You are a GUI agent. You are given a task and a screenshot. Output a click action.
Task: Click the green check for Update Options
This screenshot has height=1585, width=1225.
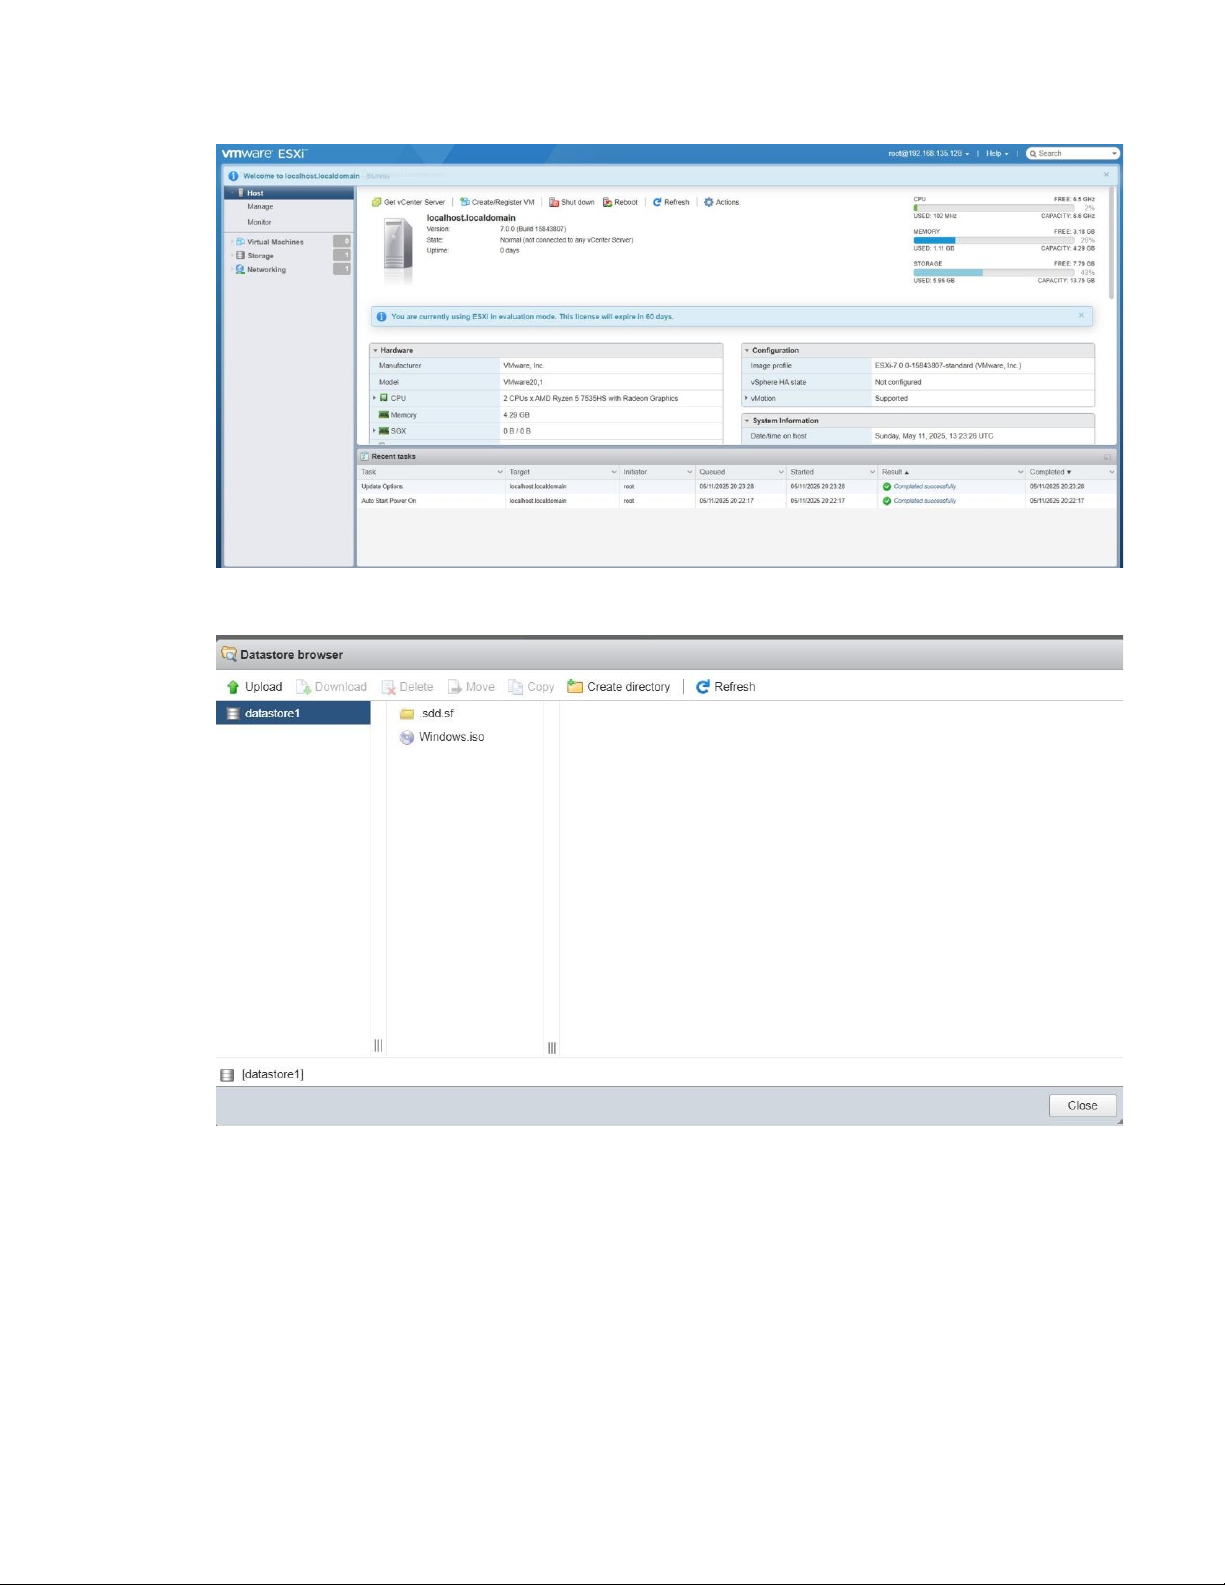tap(887, 486)
